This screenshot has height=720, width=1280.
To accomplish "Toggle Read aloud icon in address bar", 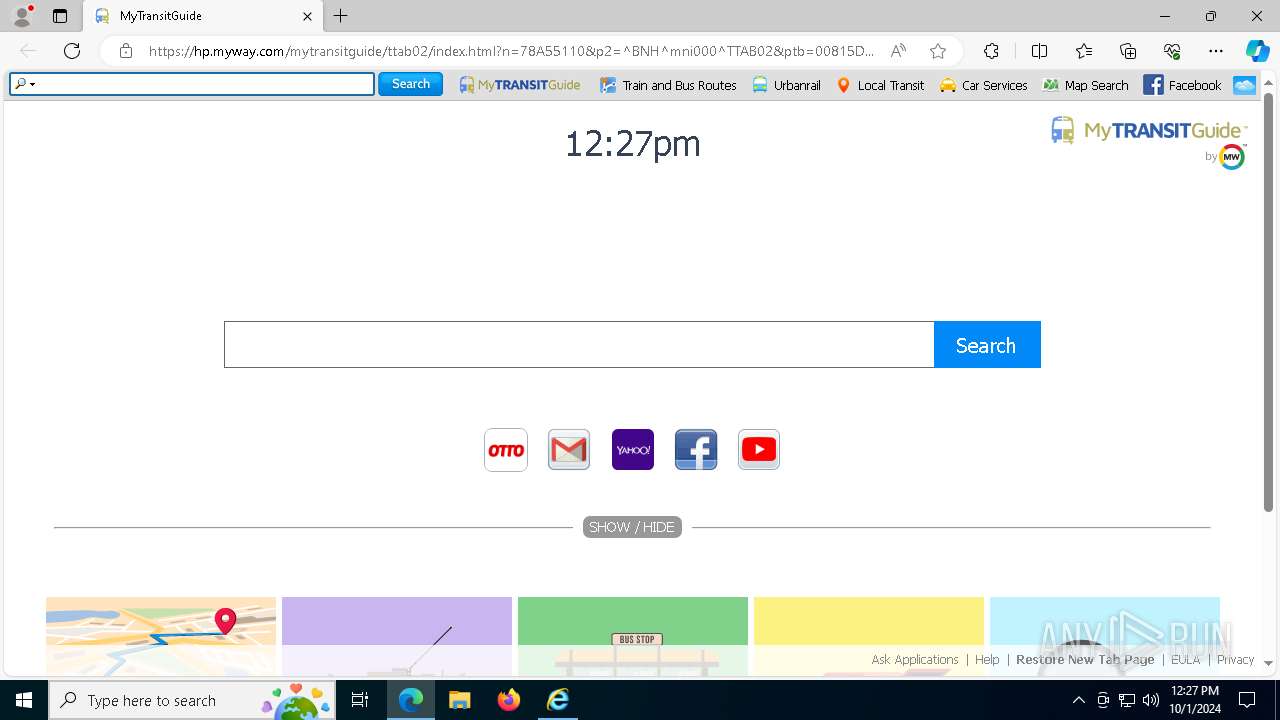I will 898,51.
